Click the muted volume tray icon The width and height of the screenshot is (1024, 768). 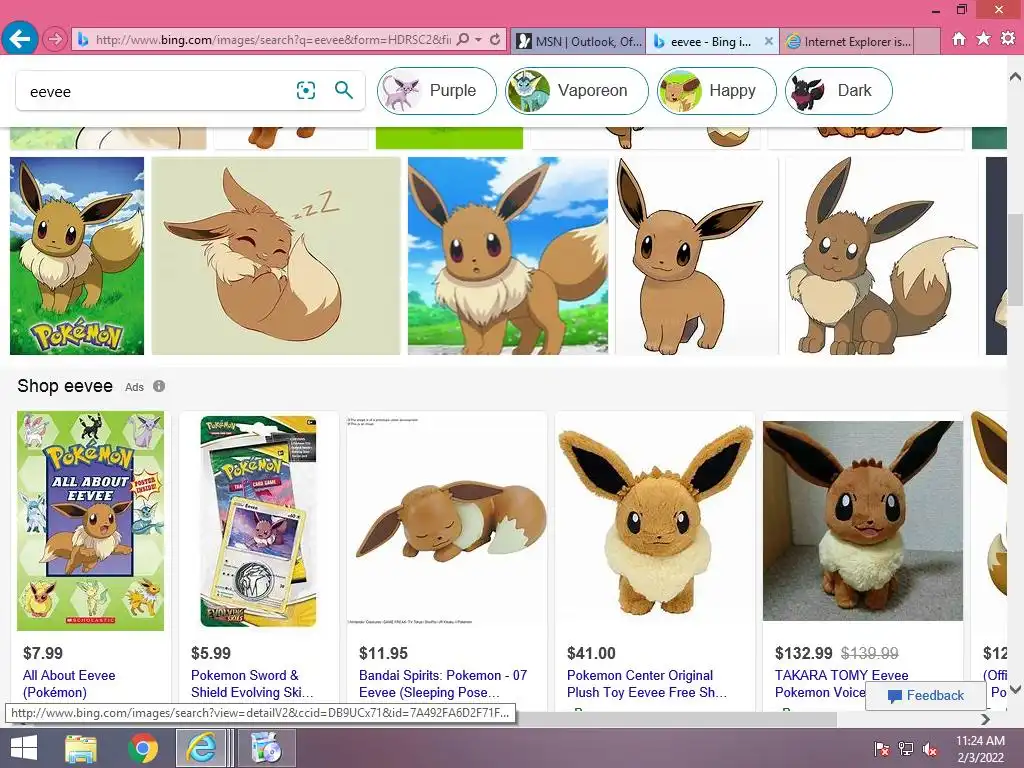coord(930,748)
